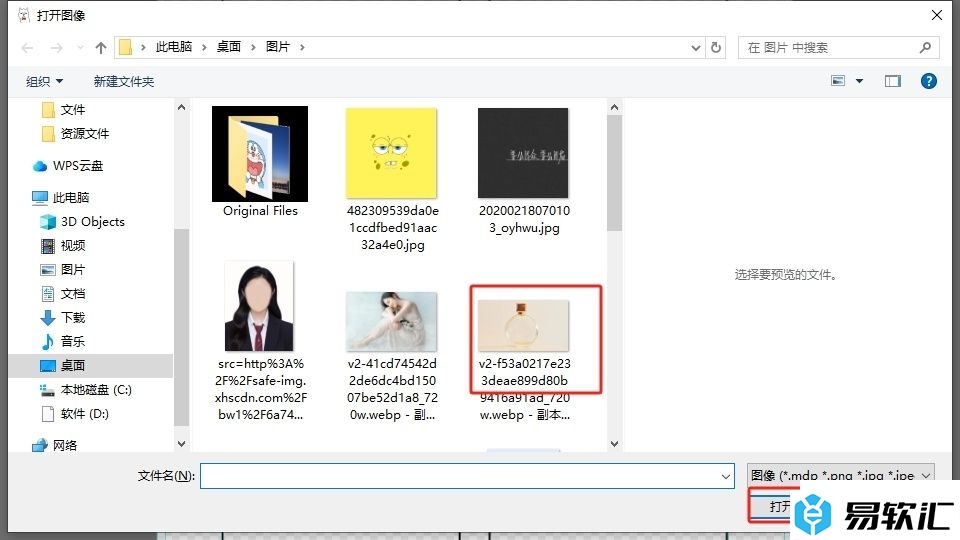Click 桌面 in the address breadcrumb

[228, 47]
